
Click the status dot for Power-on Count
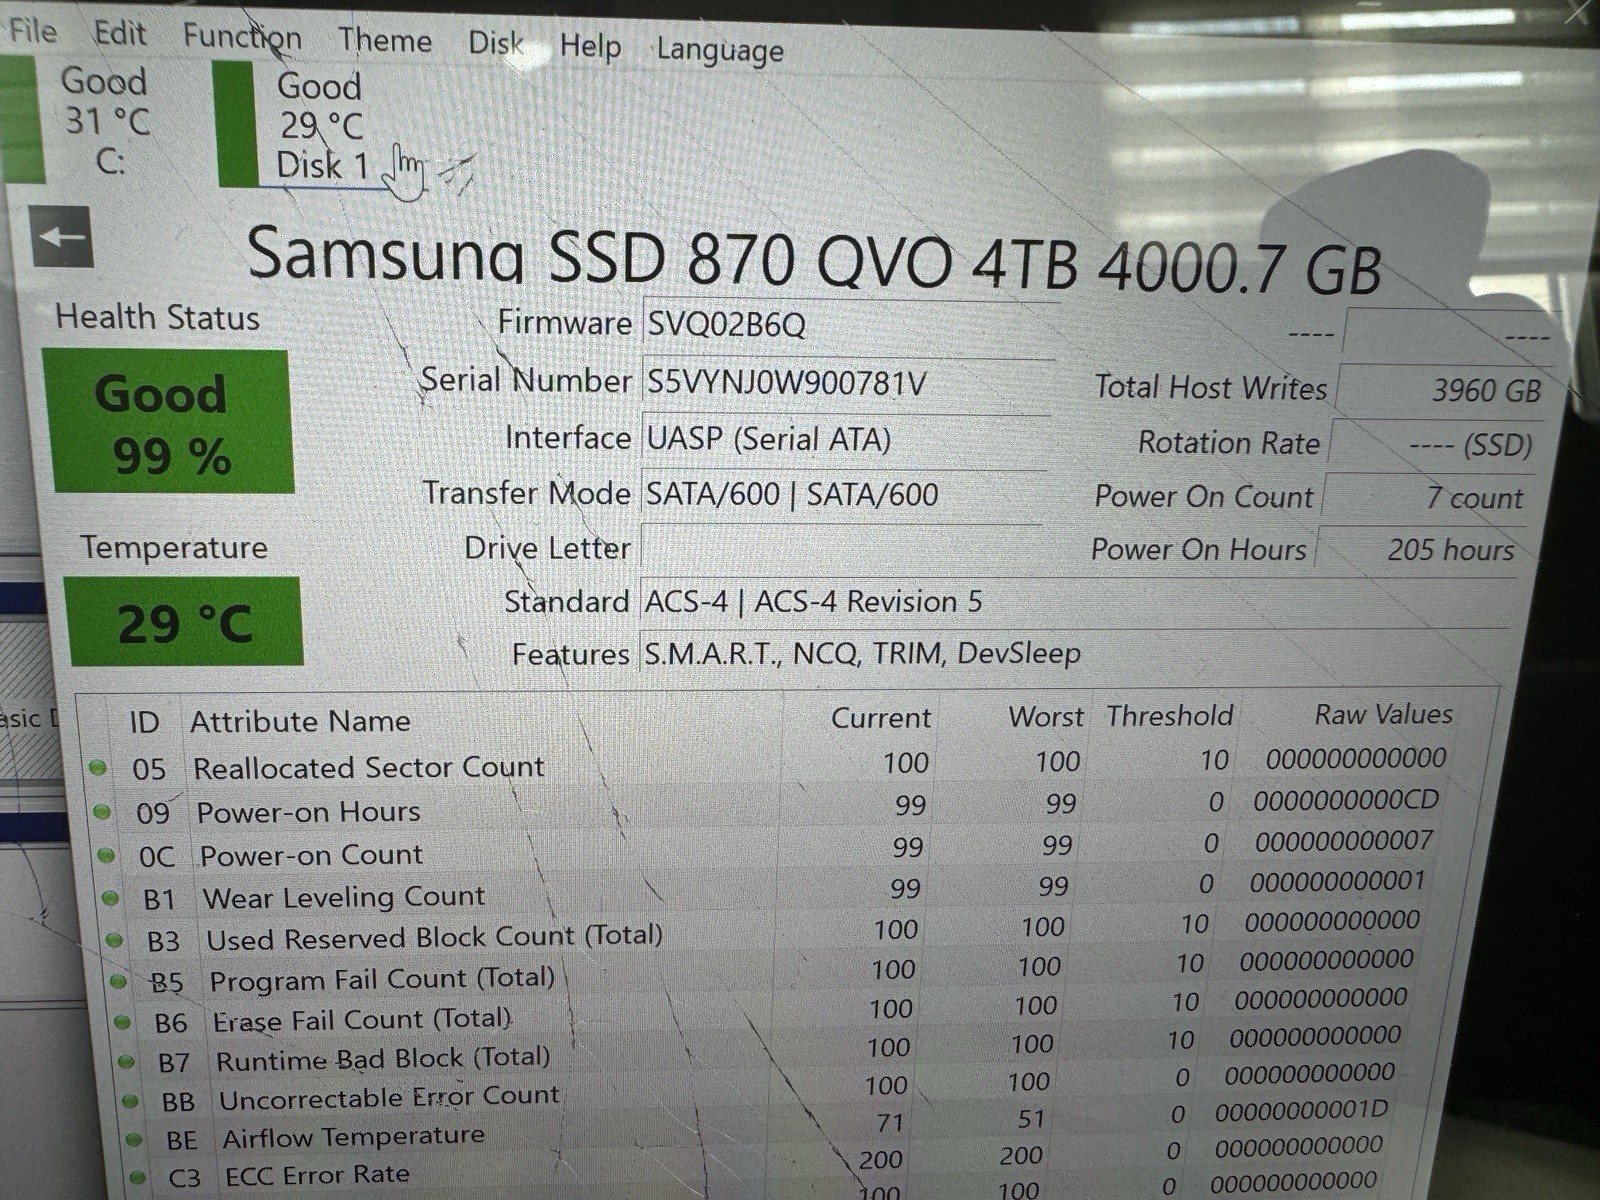point(106,856)
